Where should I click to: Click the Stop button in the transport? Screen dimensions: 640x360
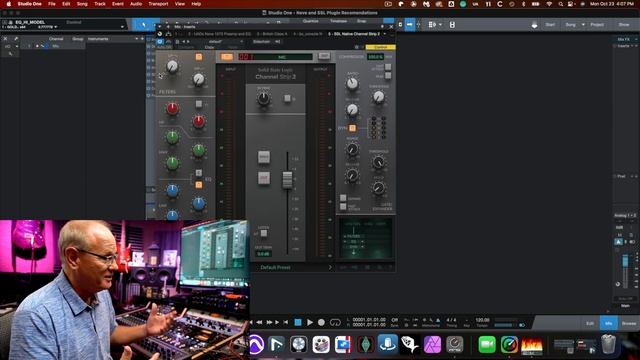click(x=298, y=322)
